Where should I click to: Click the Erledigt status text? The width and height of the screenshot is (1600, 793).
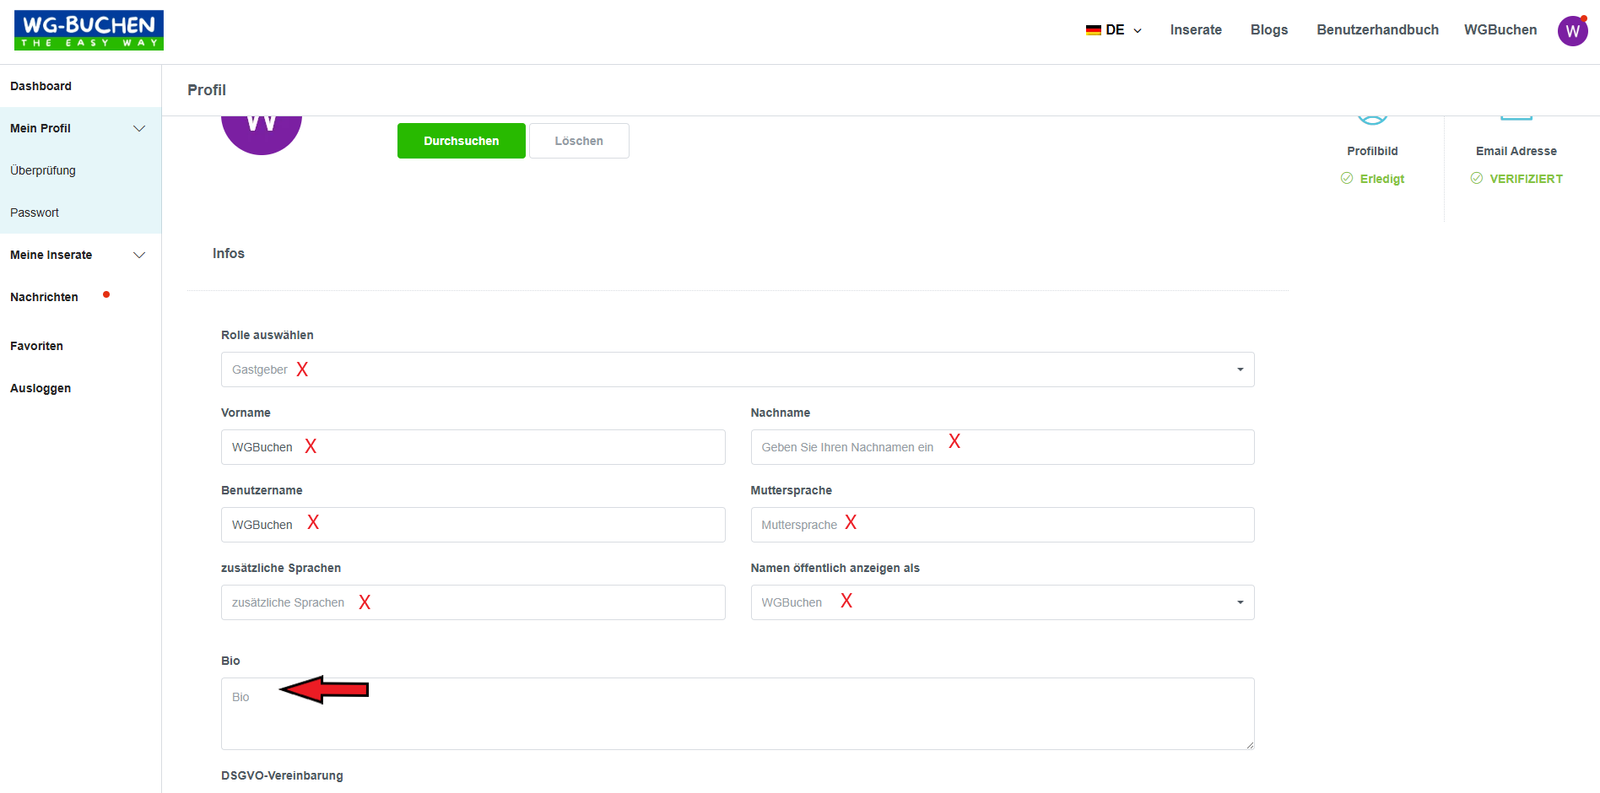tap(1382, 179)
